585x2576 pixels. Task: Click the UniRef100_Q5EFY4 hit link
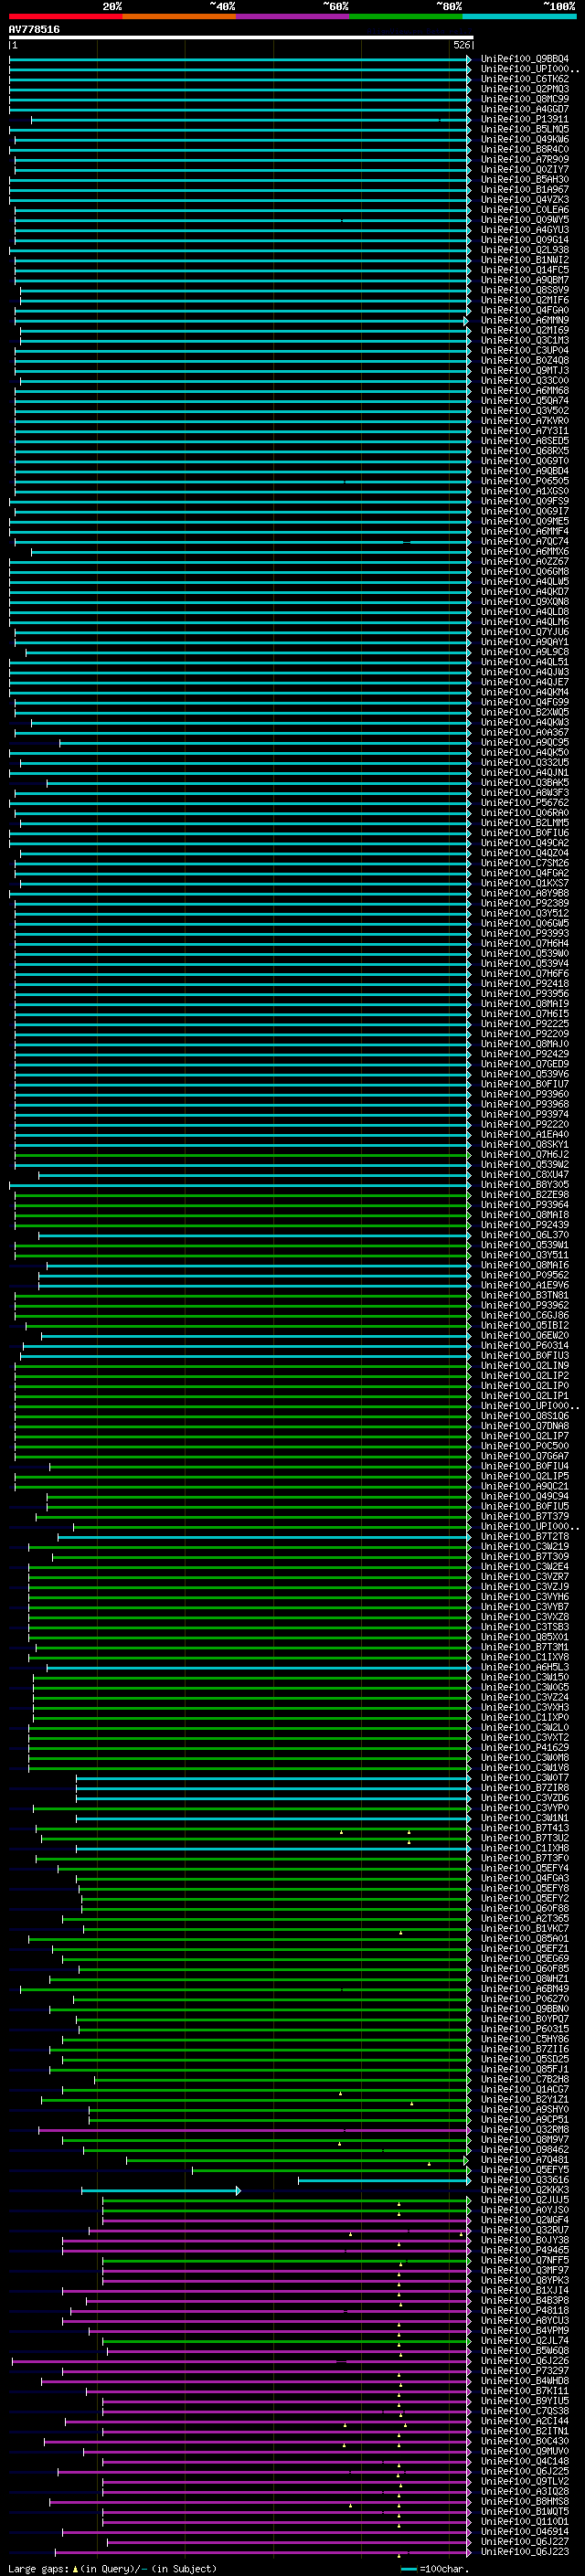525,1868
